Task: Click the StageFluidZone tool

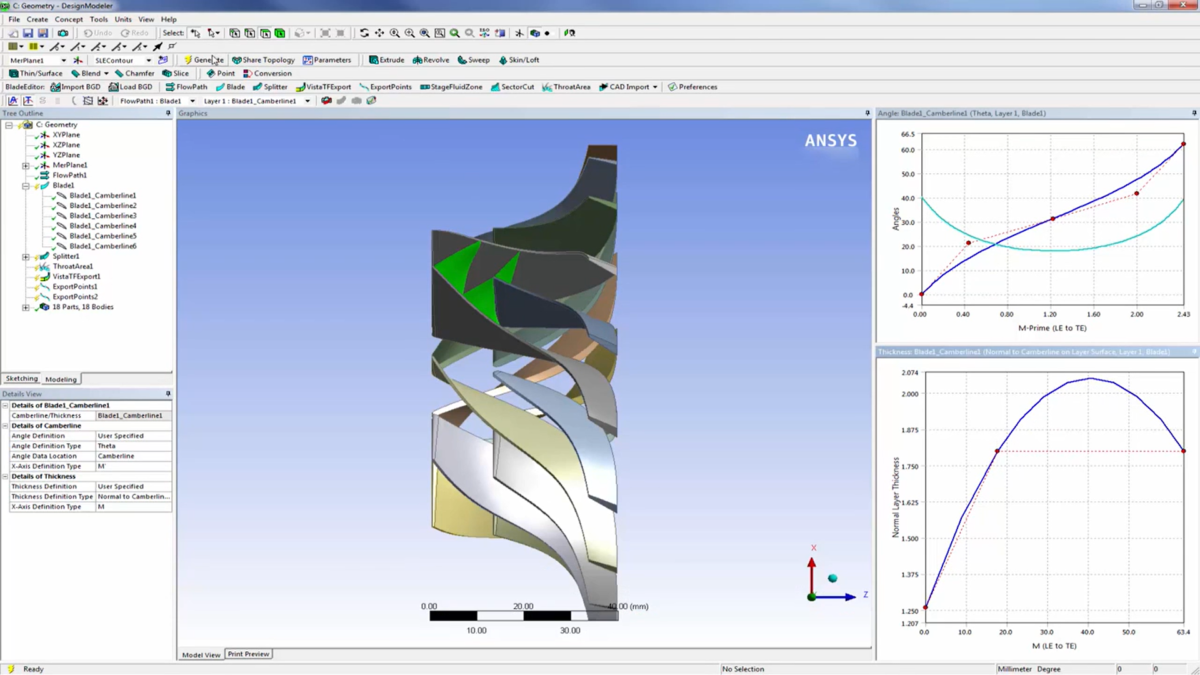Action: [x=451, y=87]
